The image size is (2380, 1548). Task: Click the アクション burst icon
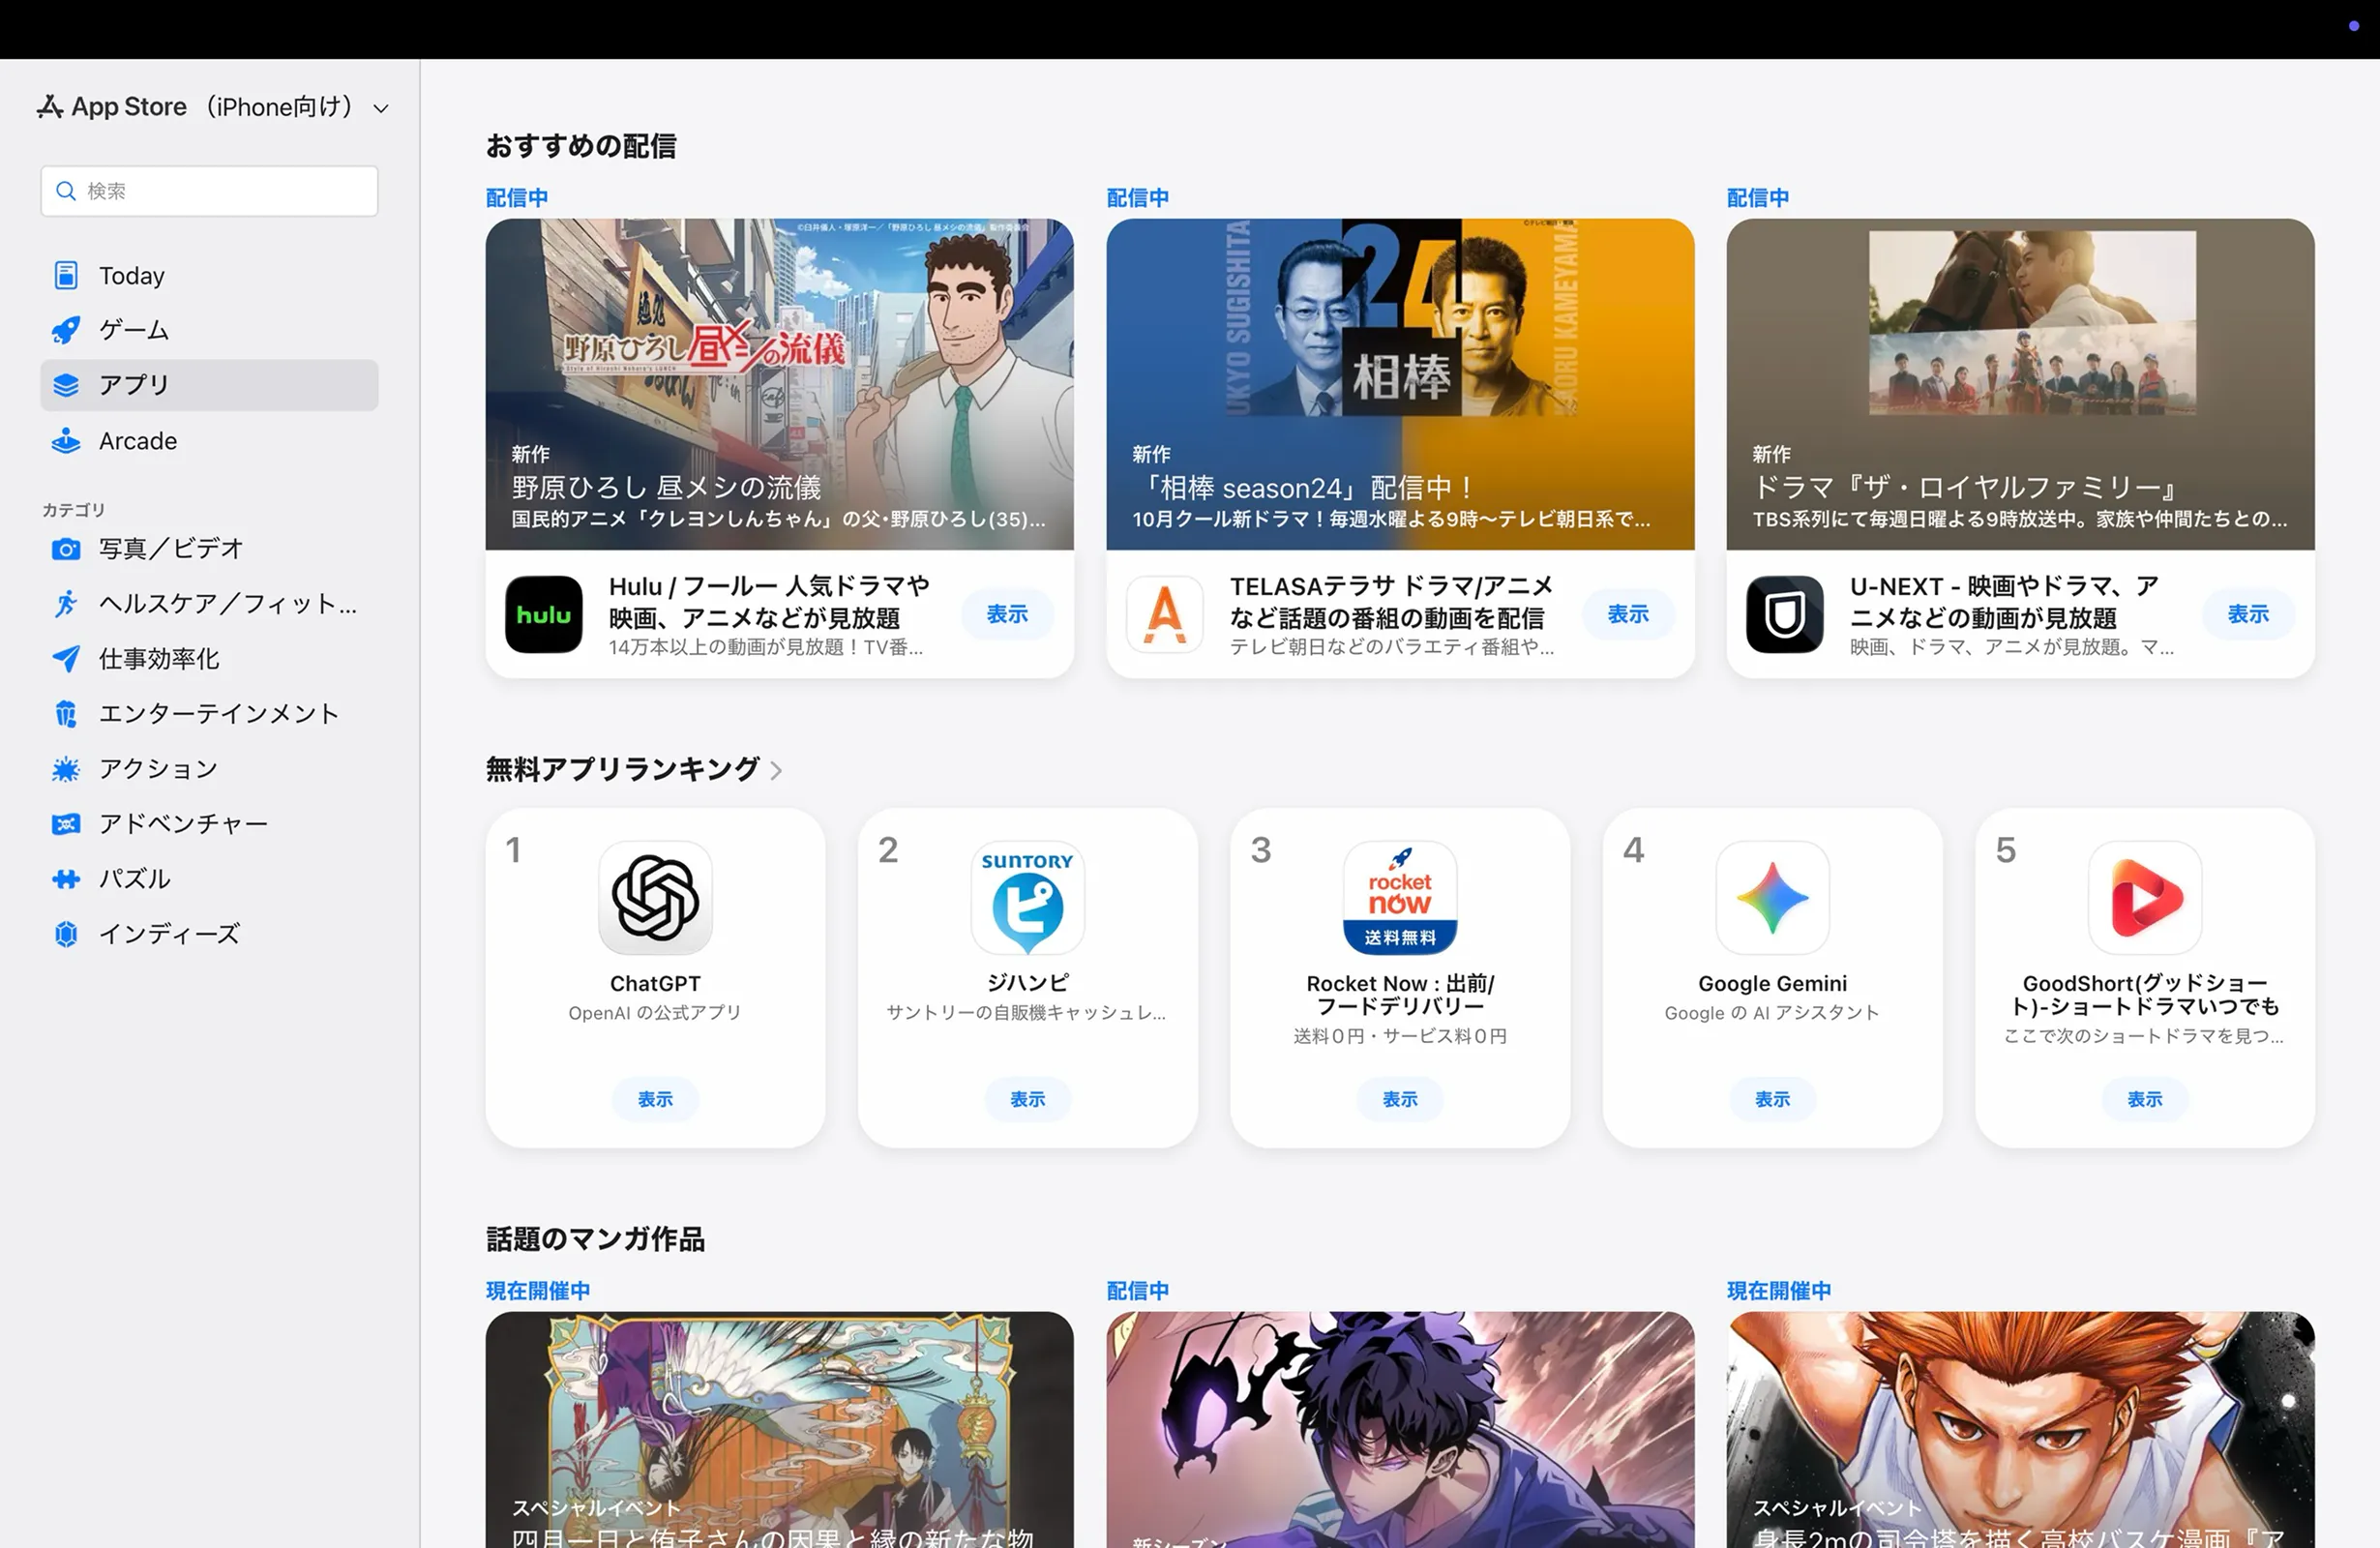[x=66, y=769]
